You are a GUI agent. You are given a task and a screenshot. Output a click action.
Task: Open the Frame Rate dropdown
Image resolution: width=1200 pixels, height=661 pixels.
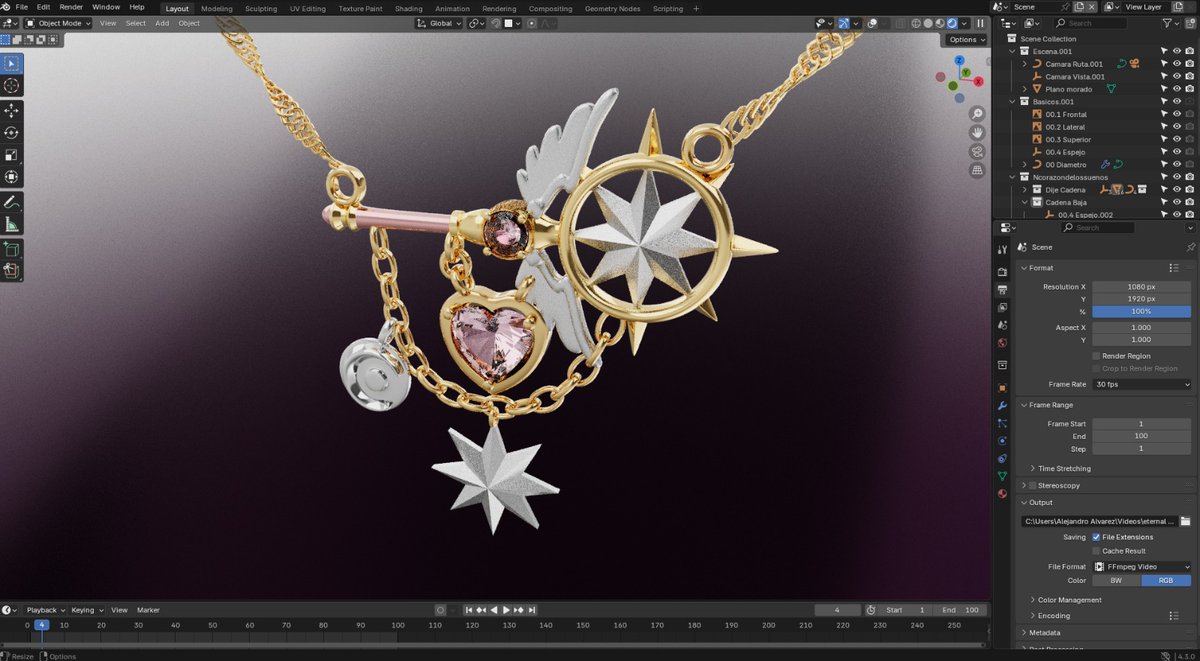[1142, 384]
